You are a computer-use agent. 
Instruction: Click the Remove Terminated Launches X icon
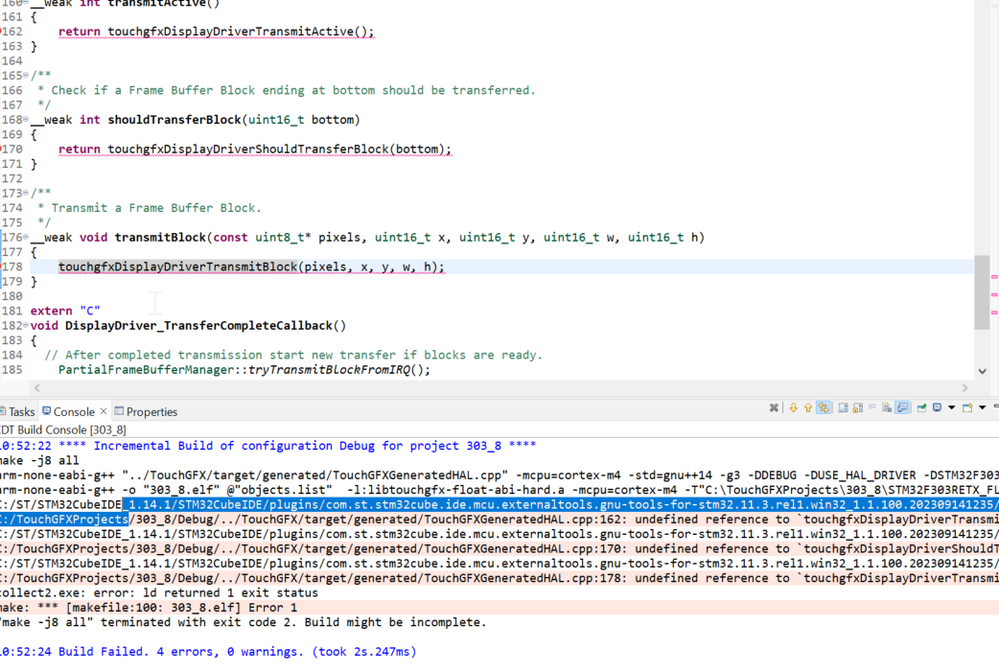pos(774,408)
